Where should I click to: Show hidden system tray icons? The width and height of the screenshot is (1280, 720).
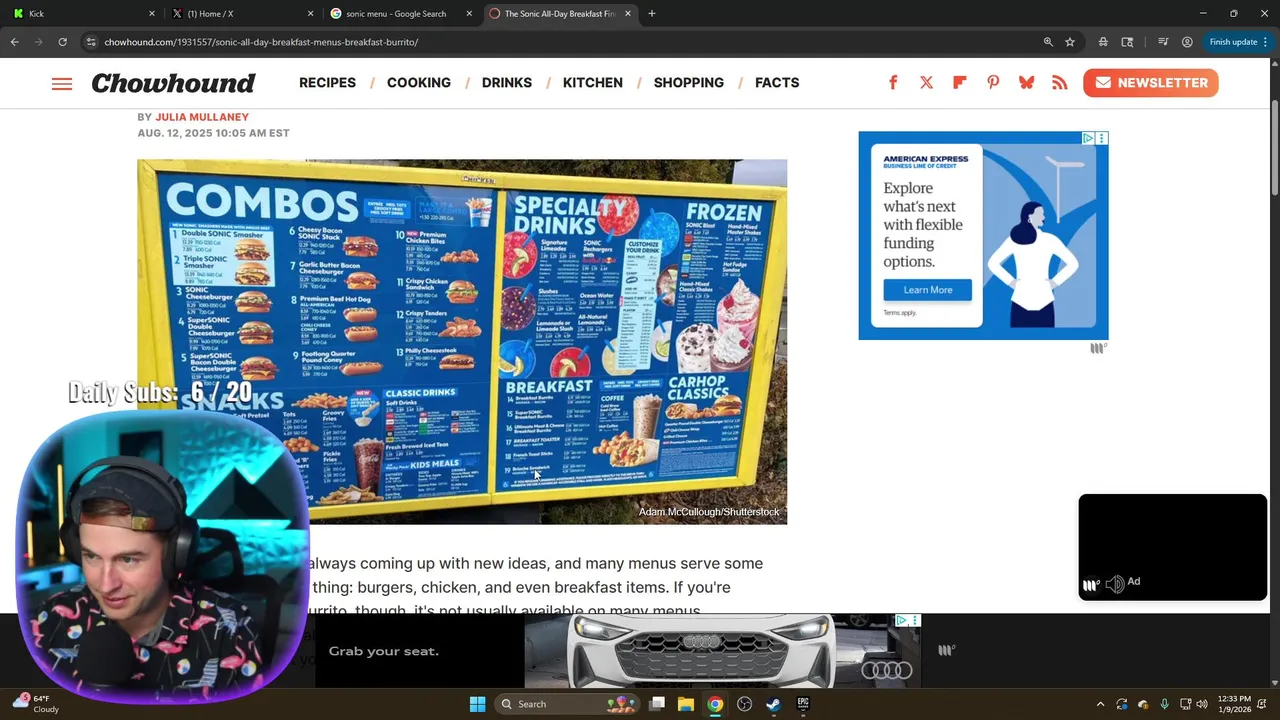[1100, 704]
